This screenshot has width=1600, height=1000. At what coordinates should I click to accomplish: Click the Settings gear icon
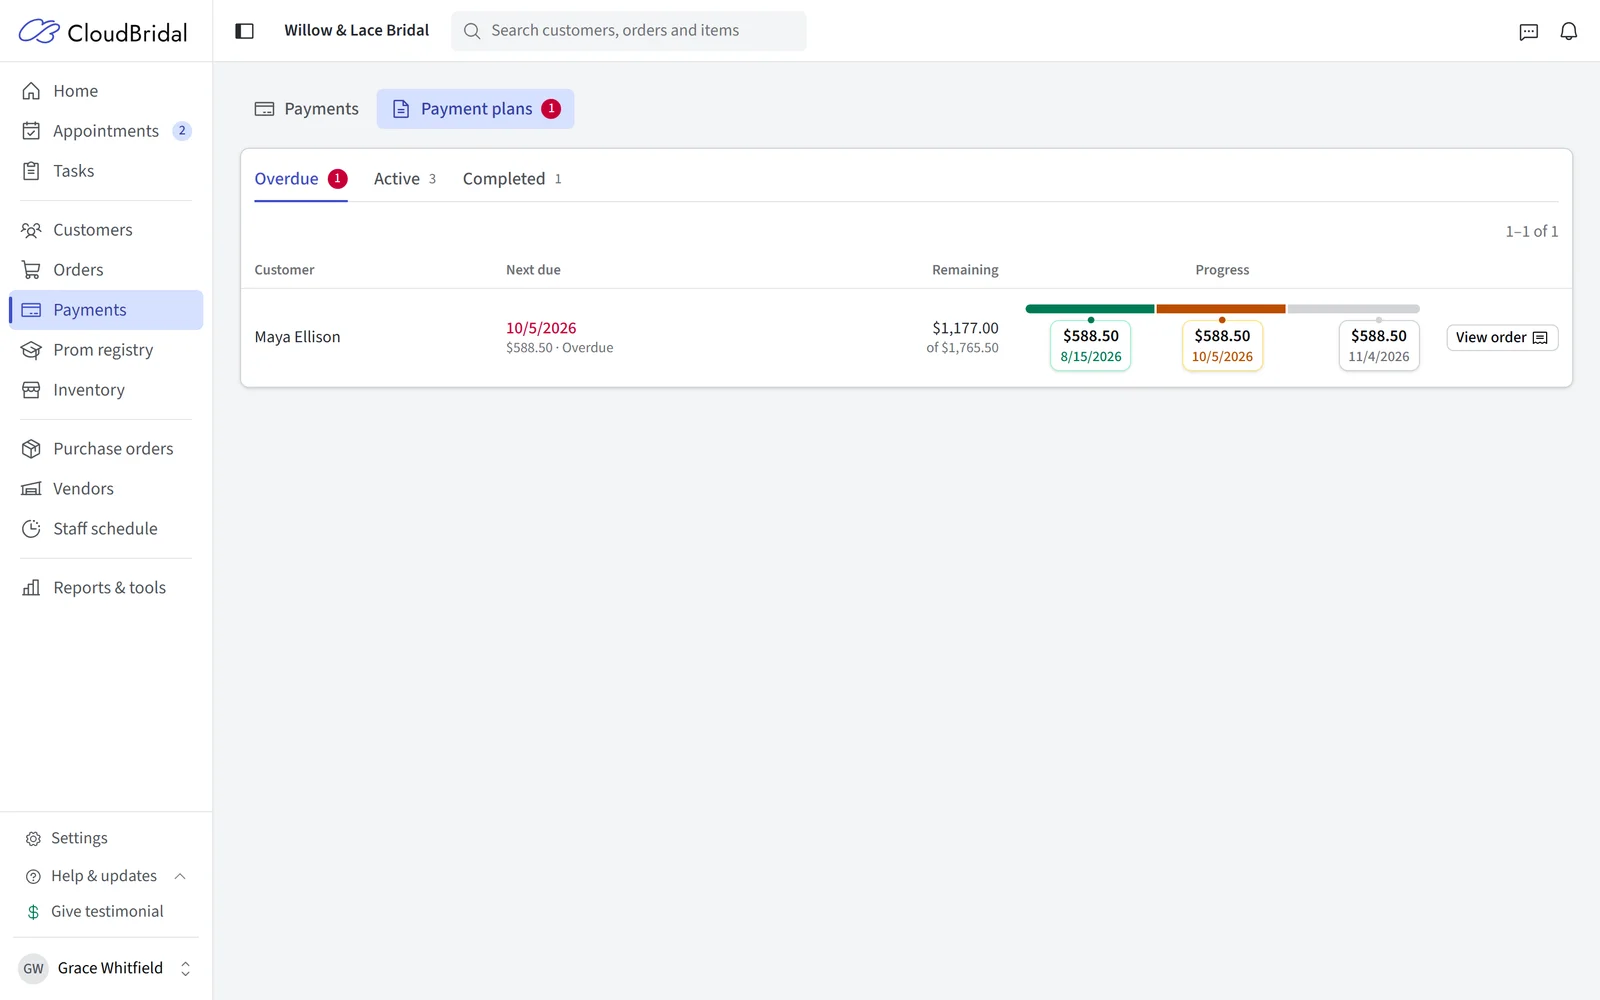33,839
